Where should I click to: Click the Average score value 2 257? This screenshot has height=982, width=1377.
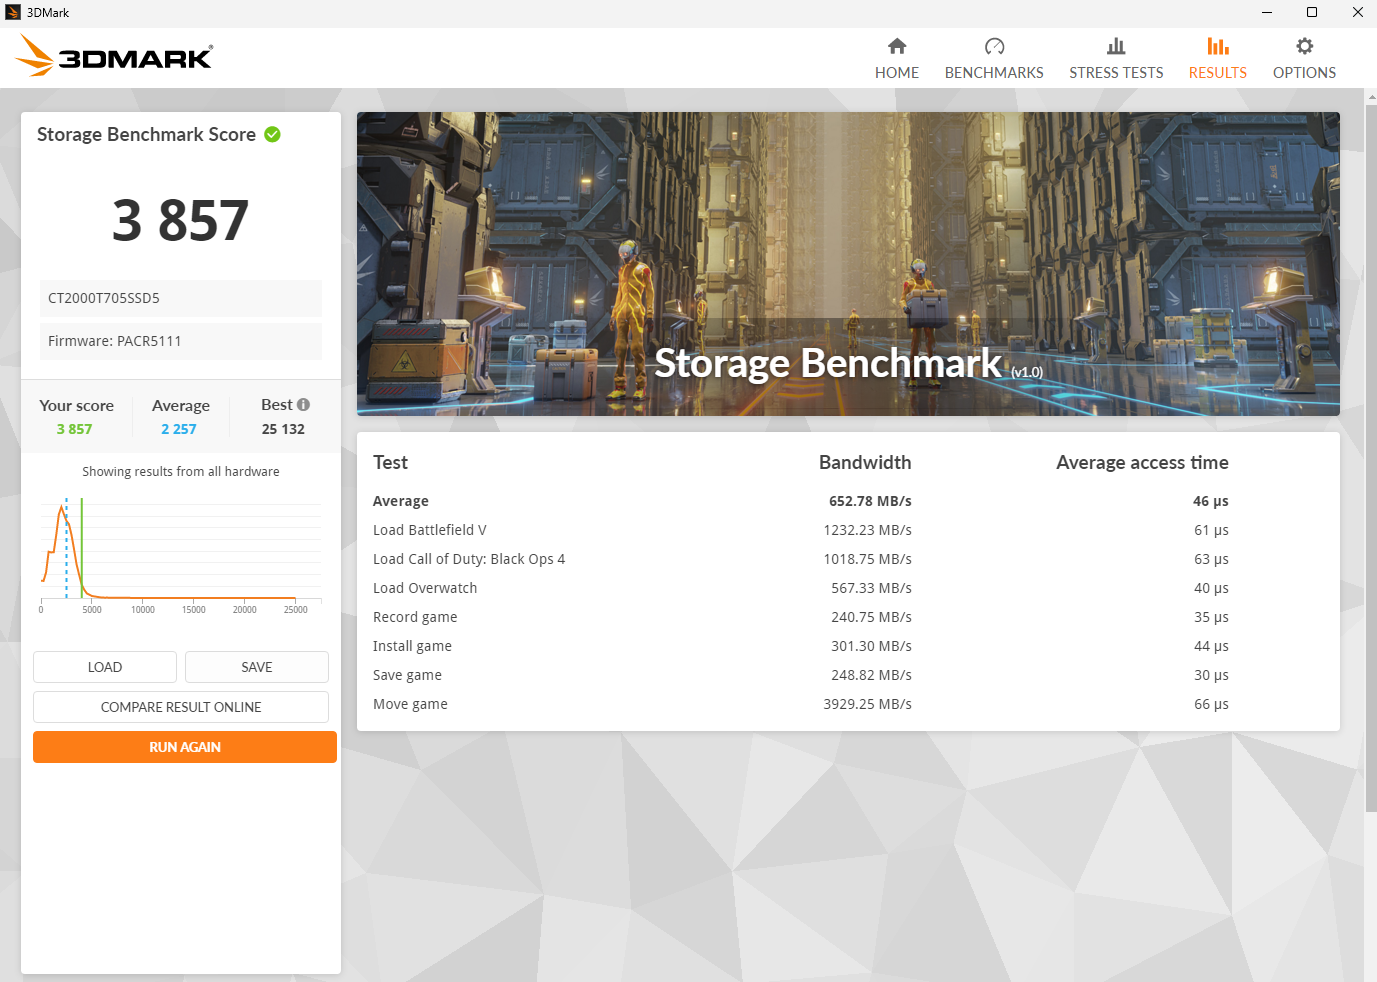(x=179, y=428)
